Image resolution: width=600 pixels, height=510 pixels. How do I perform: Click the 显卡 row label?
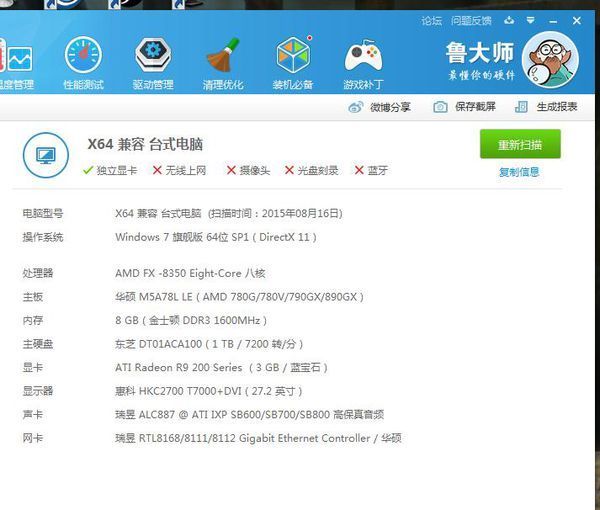point(33,368)
